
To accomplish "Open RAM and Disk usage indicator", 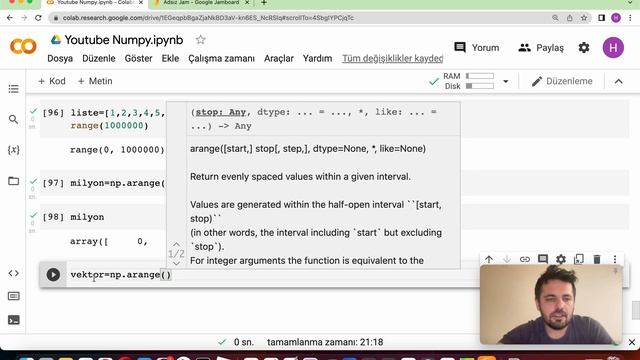I will [x=469, y=81].
